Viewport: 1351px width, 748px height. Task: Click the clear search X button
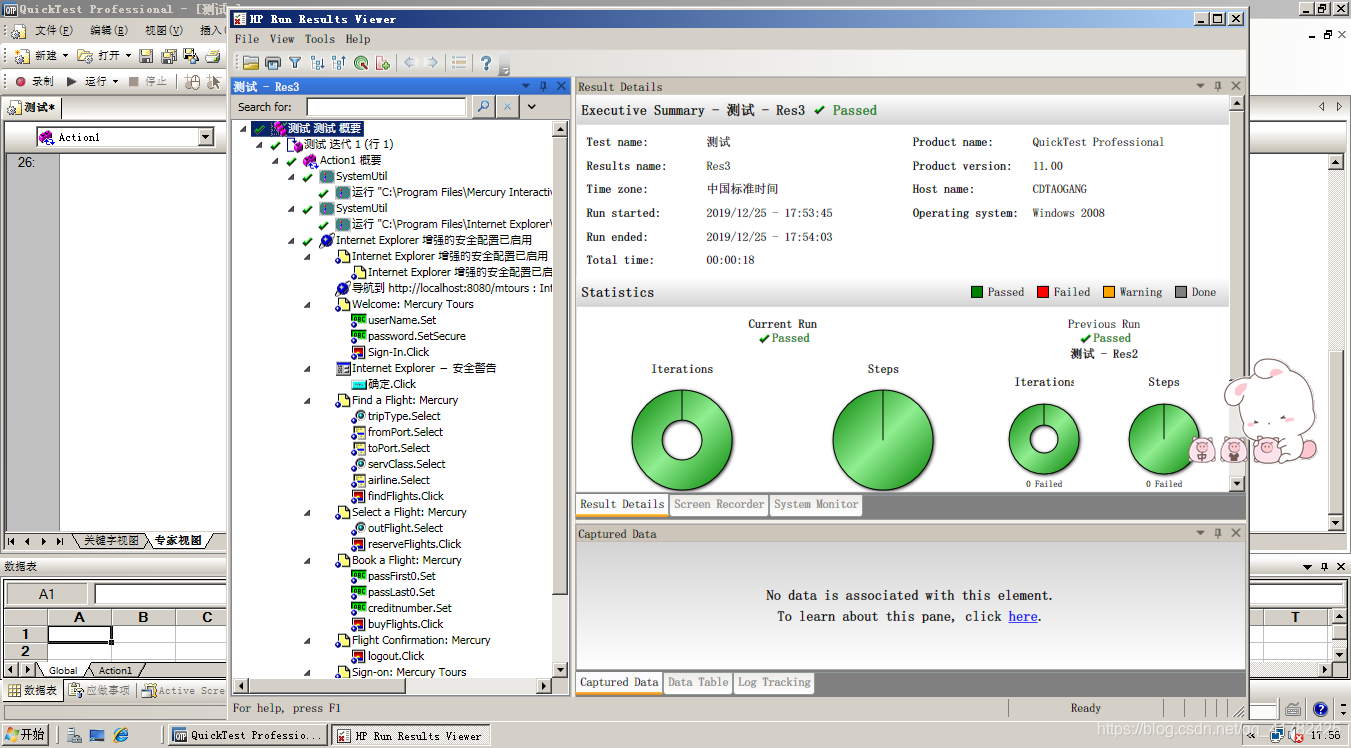click(x=507, y=106)
